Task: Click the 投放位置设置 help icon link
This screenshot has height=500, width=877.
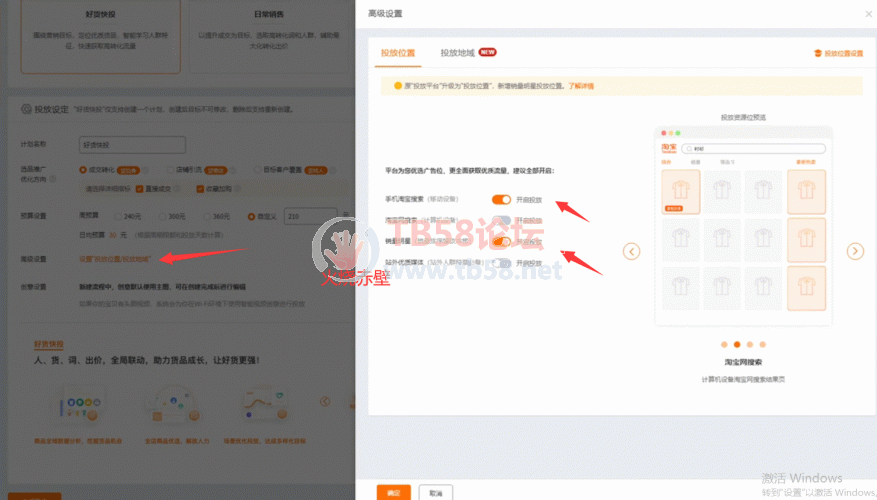Action: (x=838, y=53)
